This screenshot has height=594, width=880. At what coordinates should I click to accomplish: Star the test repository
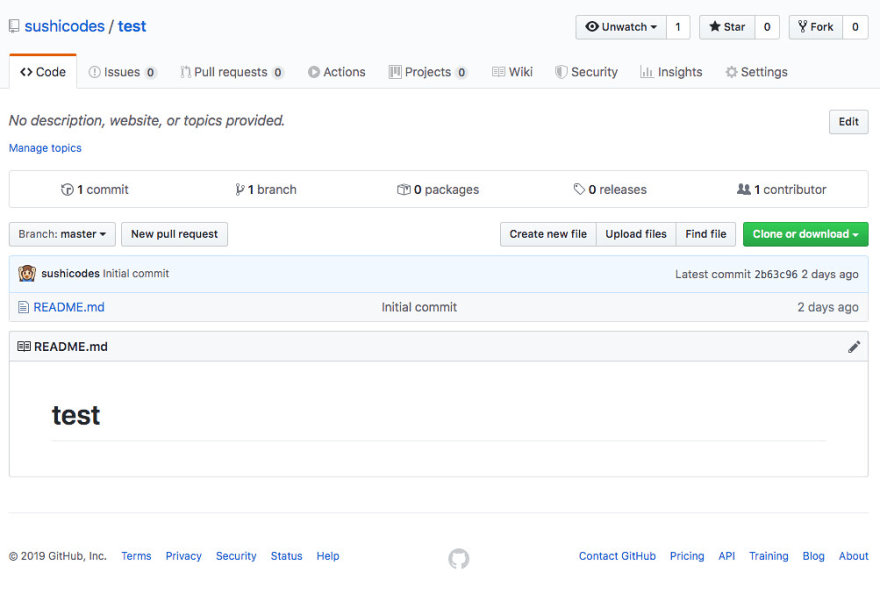[x=727, y=27]
